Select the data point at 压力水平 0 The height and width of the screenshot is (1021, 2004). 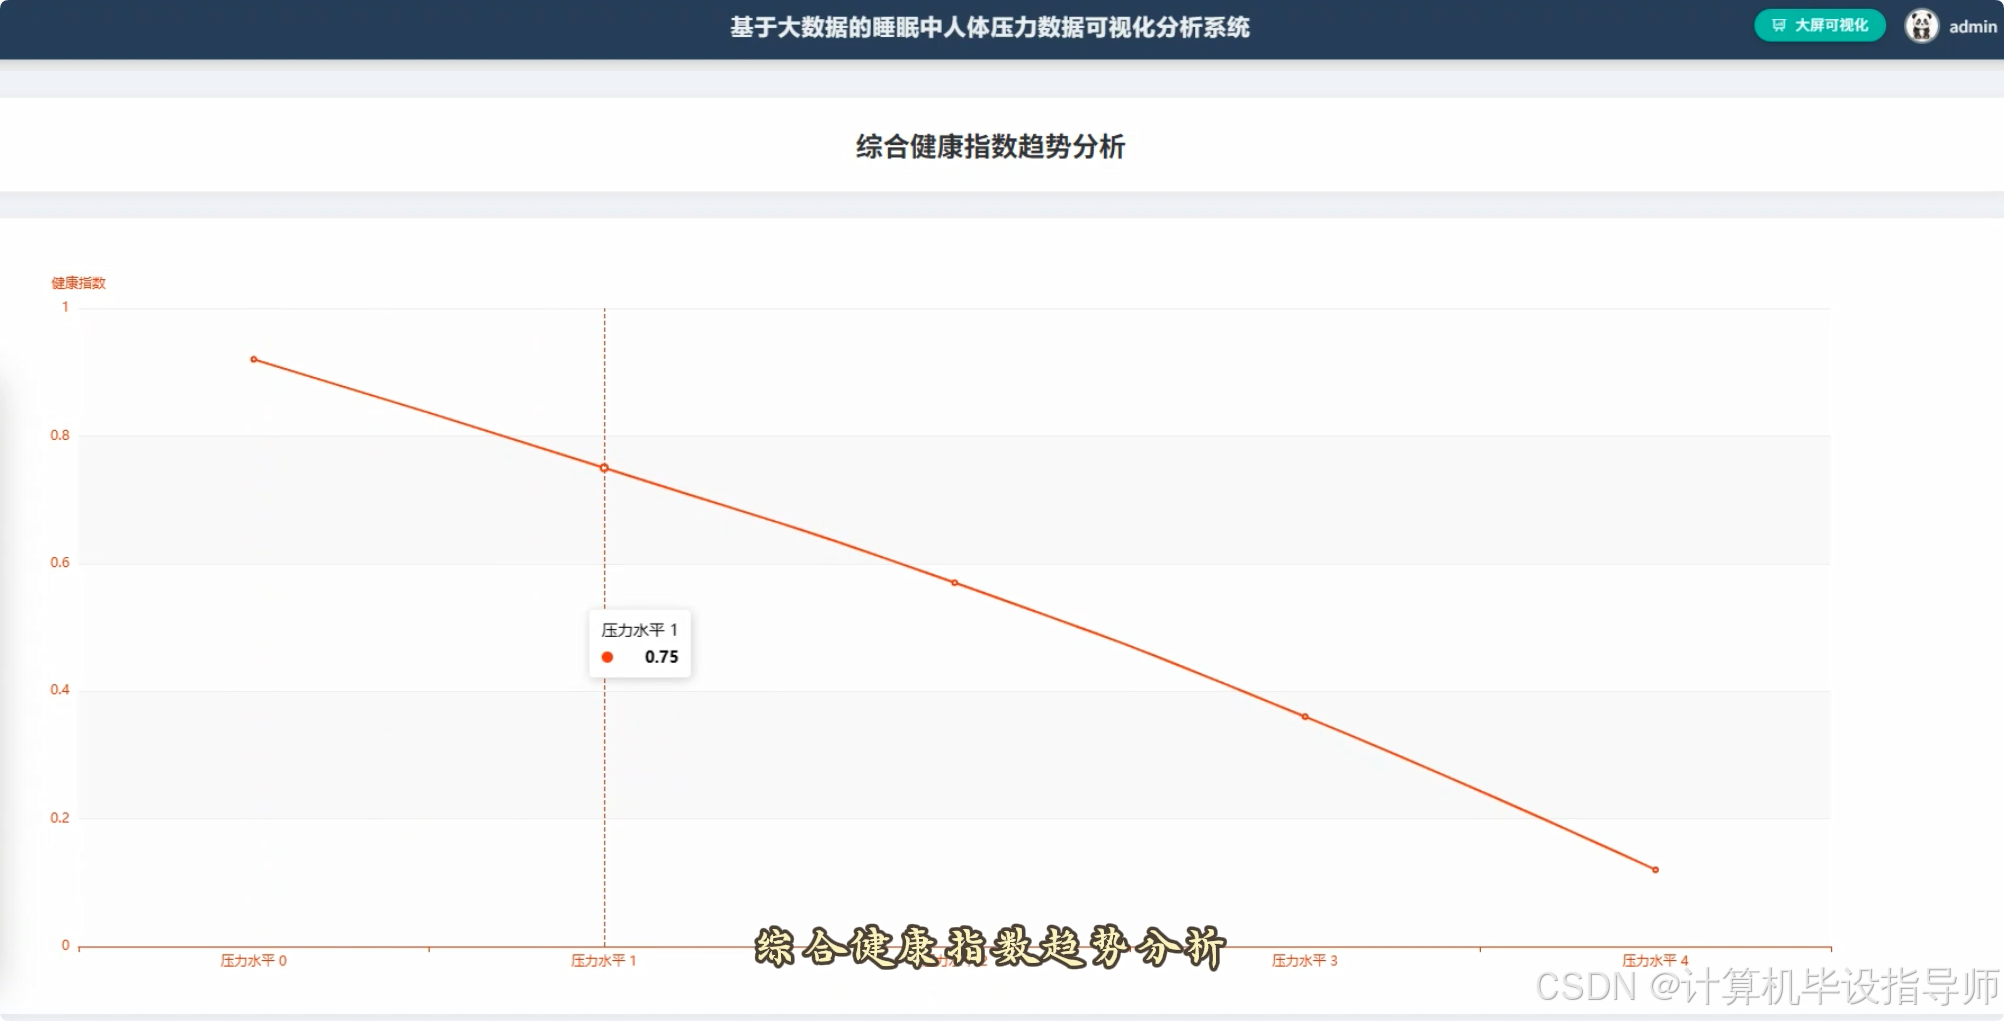click(x=254, y=359)
